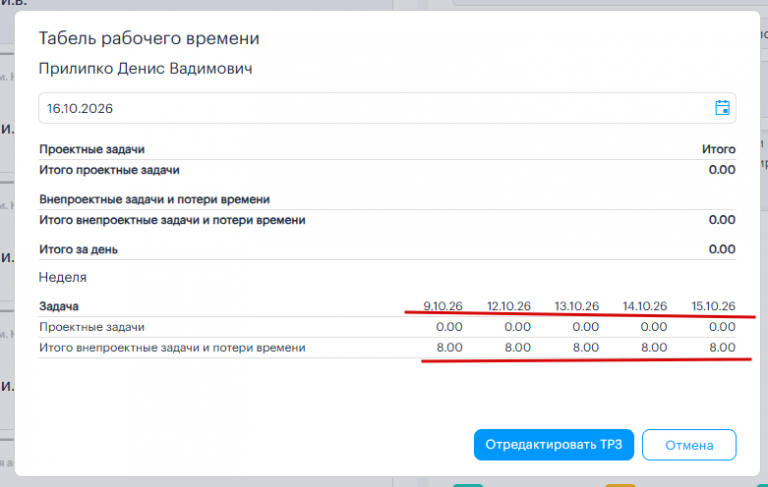The width and height of the screenshot is (768, 487).
Task: Select the 13.10.26 column header
Action: pos(576,306)
